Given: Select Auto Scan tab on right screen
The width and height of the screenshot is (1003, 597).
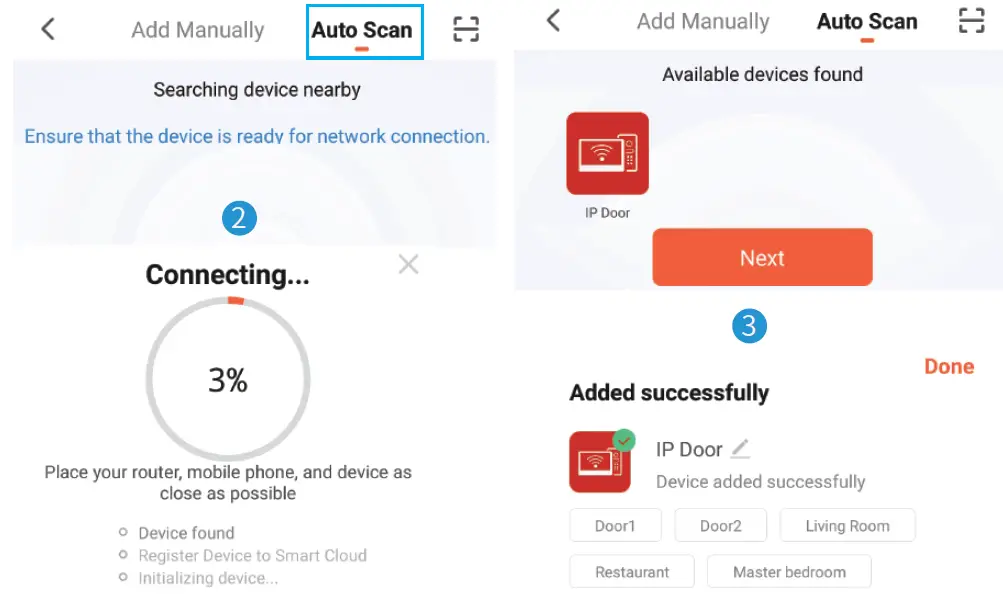Looking at the screenshot, I should click(867, 22).
